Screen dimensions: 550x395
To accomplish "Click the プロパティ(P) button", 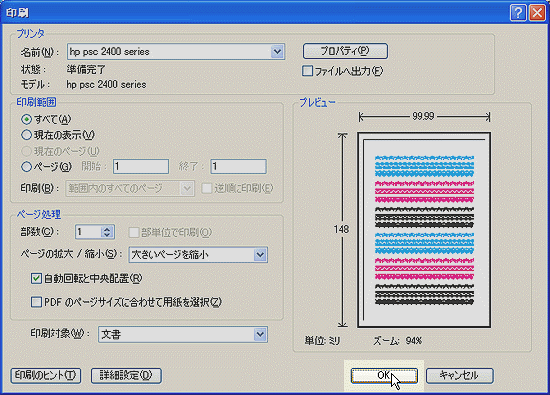I will tap(345, 51).
